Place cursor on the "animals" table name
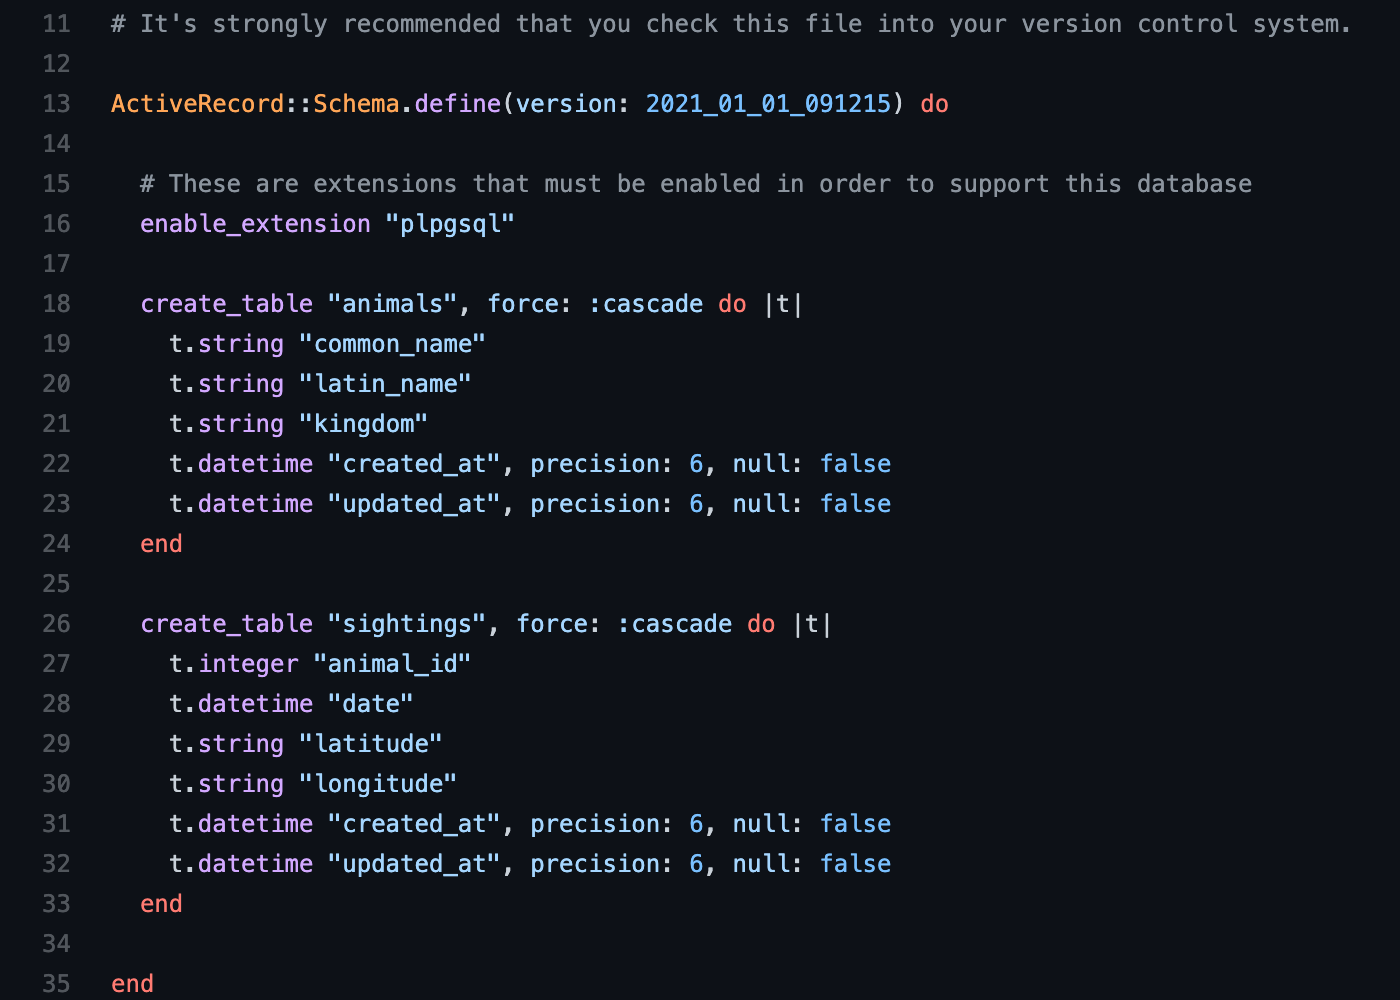This screenshot has height=1000, width=1400. pos(392,304)
